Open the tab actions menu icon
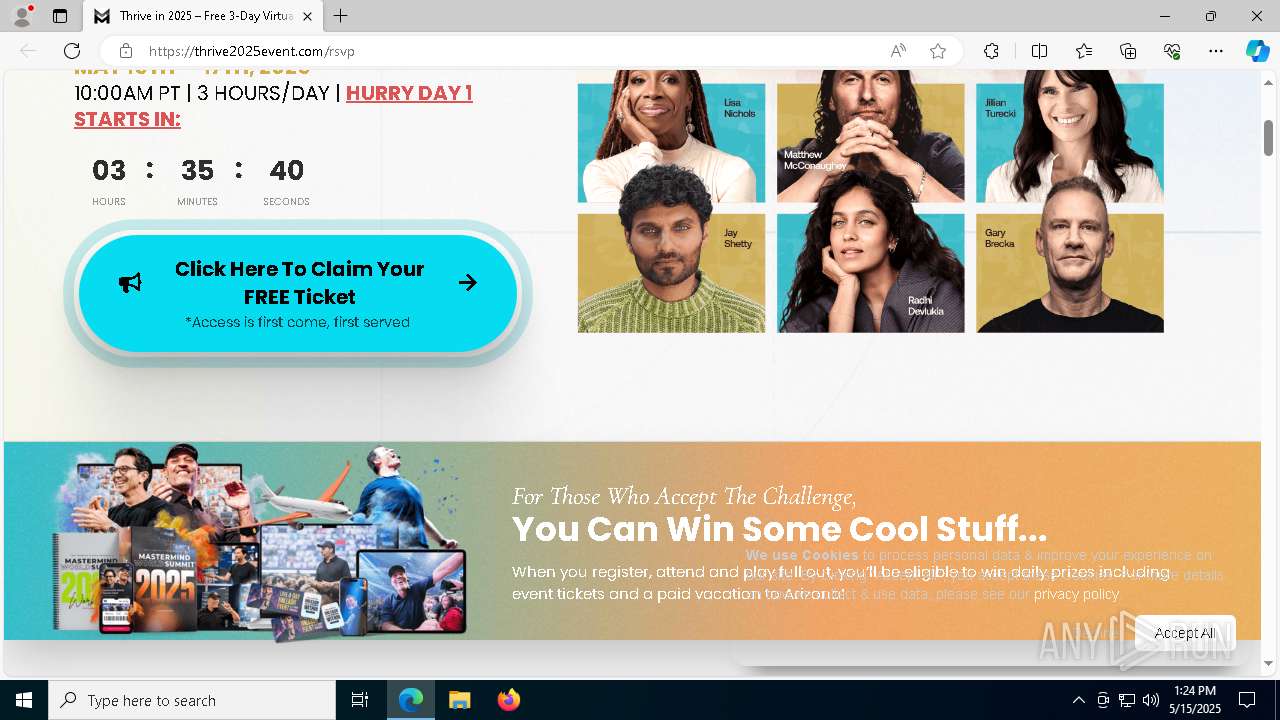 coord(60,16)
